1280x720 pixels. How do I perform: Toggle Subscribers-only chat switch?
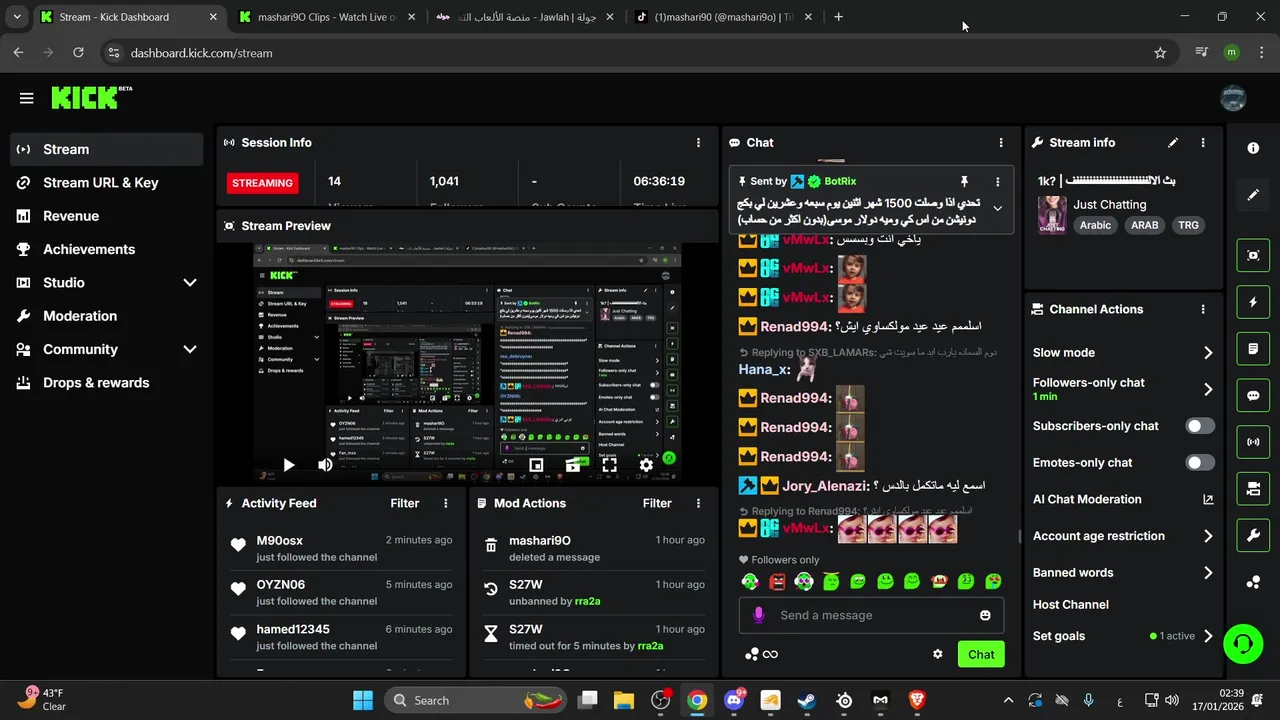click(x=1200, y=426)
